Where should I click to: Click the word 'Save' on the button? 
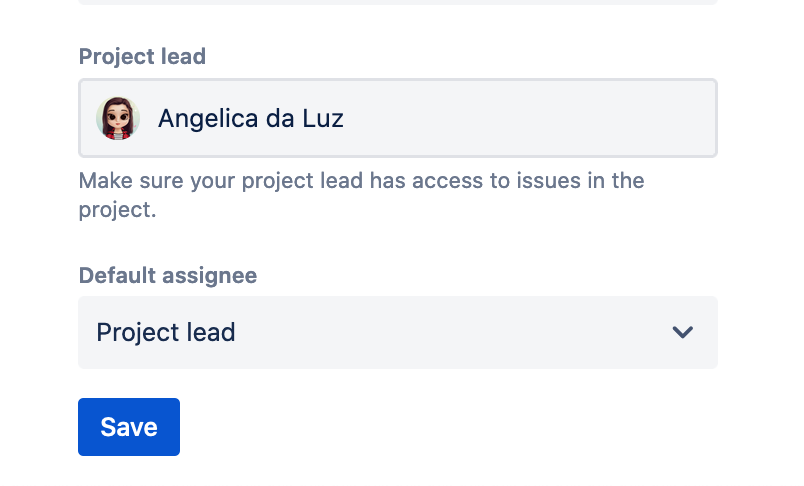129,427
